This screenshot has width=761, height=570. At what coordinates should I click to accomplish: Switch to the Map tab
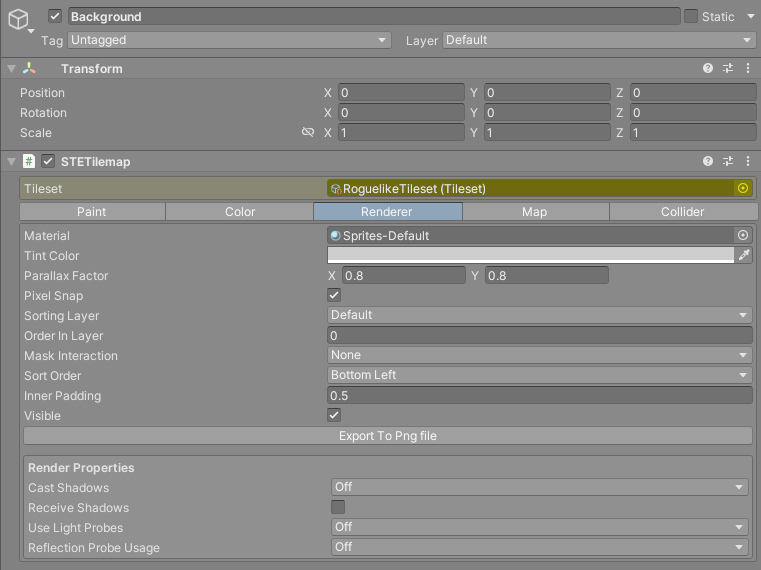click(x=535, y=212)
